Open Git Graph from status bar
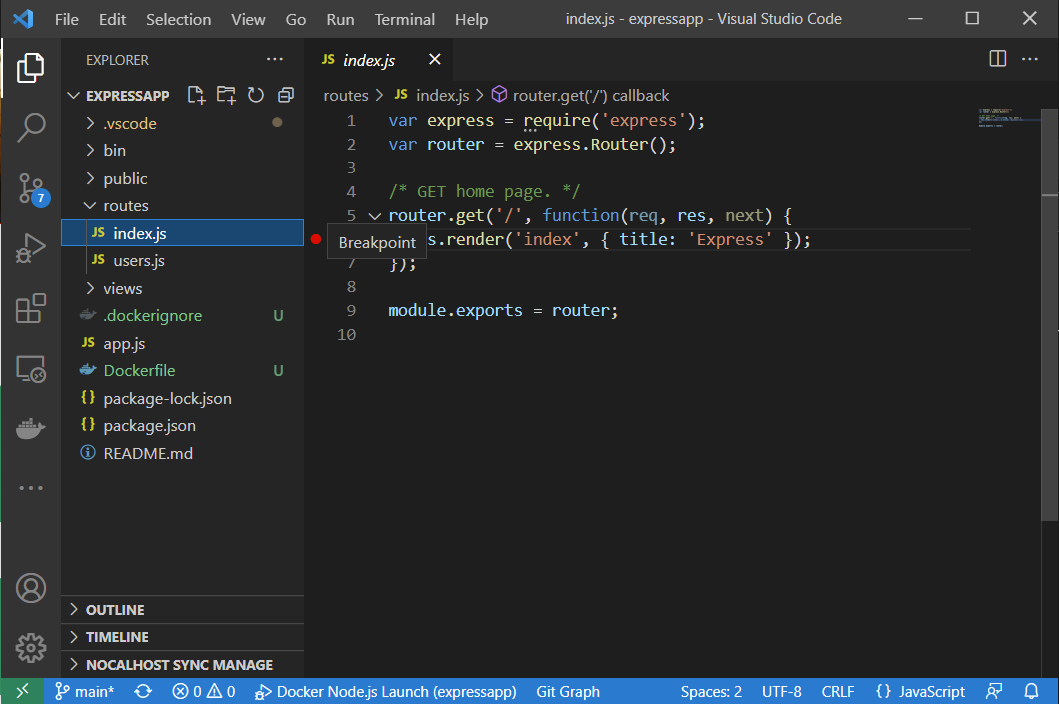Screen dimensions: 1059x704 (x=568, y=691)
